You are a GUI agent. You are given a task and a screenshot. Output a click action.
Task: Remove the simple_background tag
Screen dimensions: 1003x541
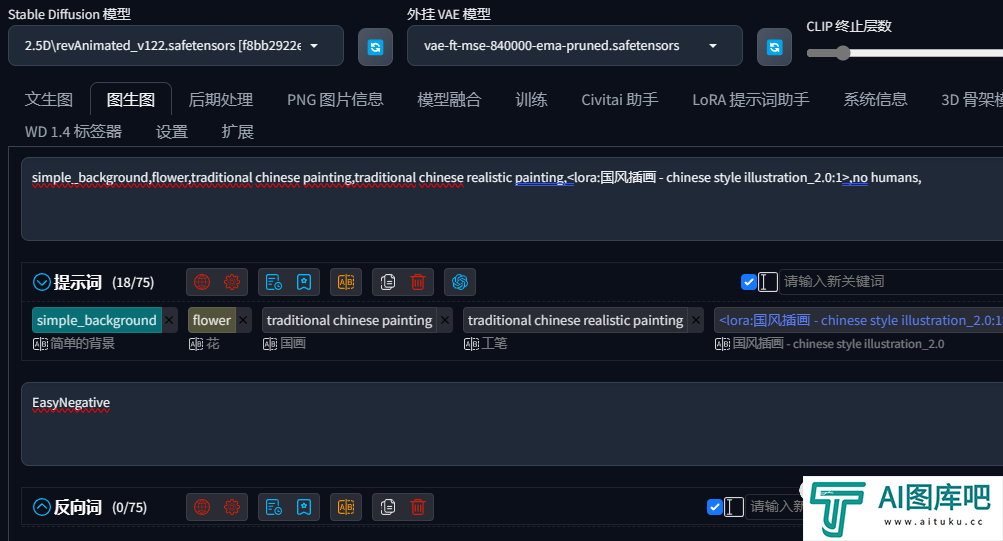point(170,320)
